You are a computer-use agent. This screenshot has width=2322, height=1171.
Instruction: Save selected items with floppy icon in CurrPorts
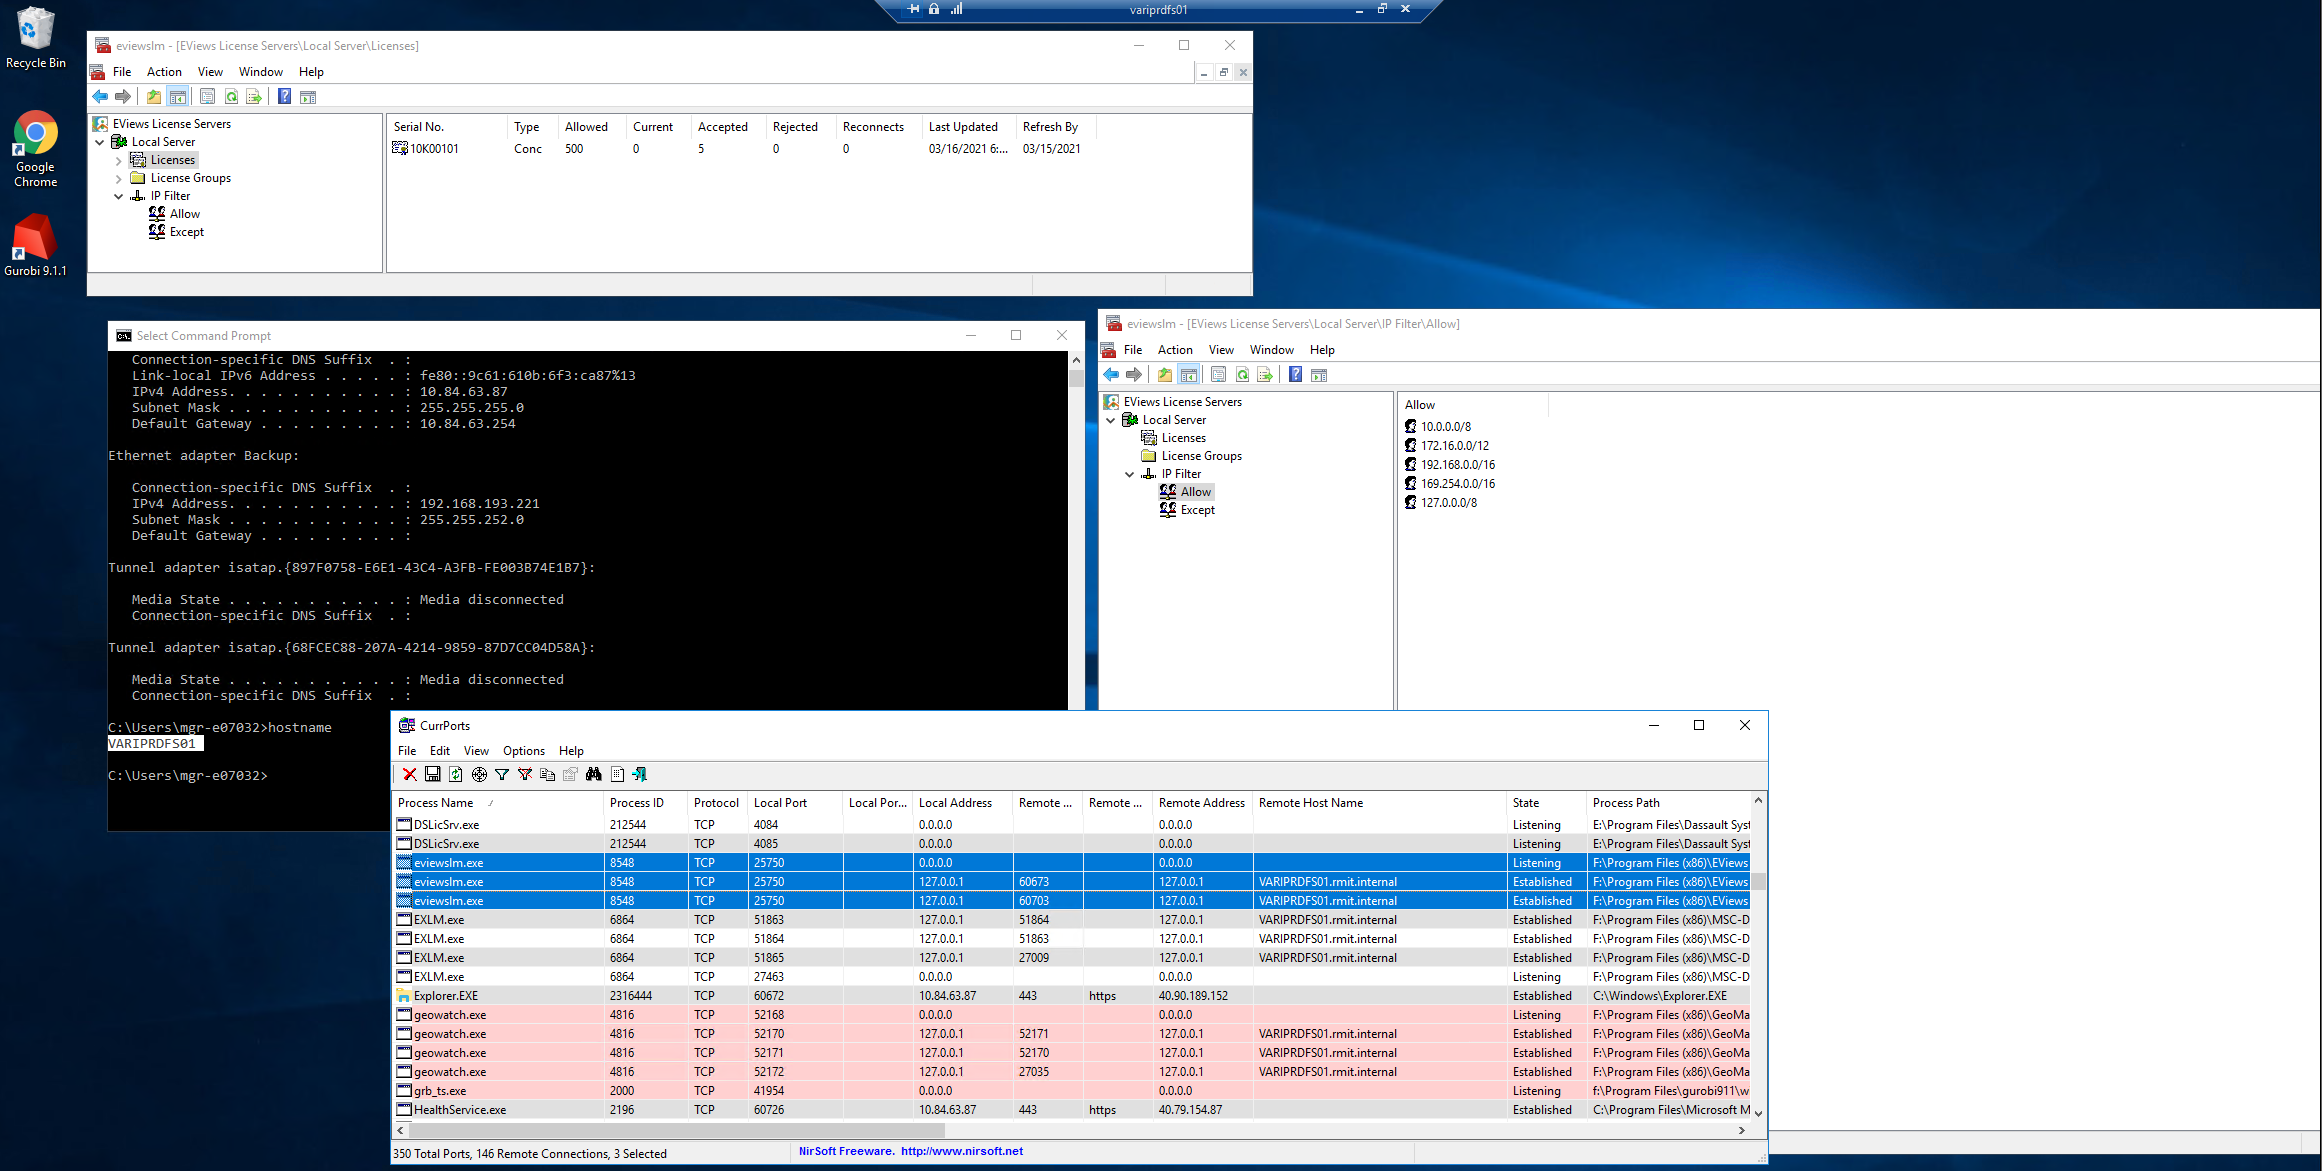click(433, 774)
